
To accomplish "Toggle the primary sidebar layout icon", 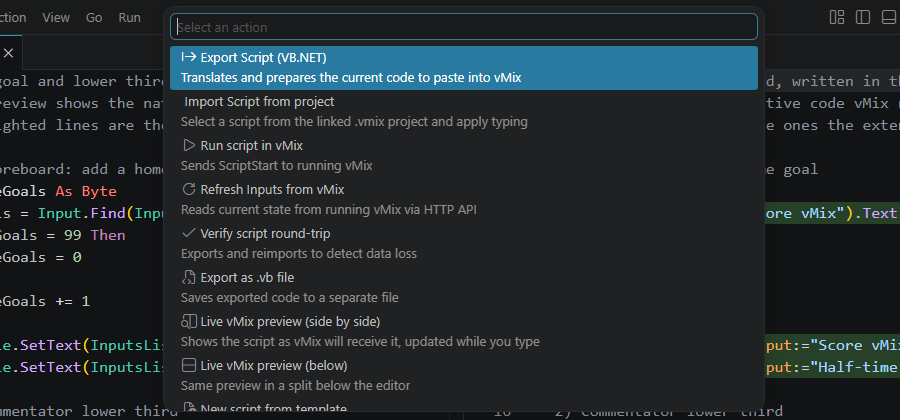I will (863, 17).
